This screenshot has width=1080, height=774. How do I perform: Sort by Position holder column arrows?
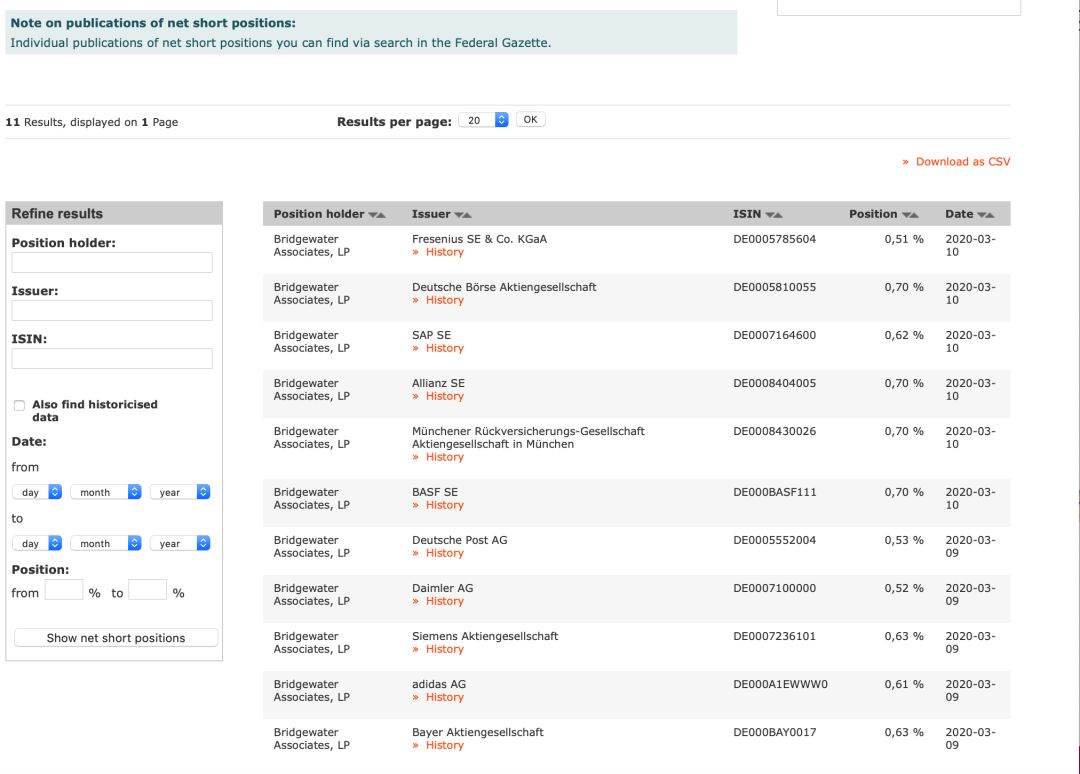(x=377, y=214)
